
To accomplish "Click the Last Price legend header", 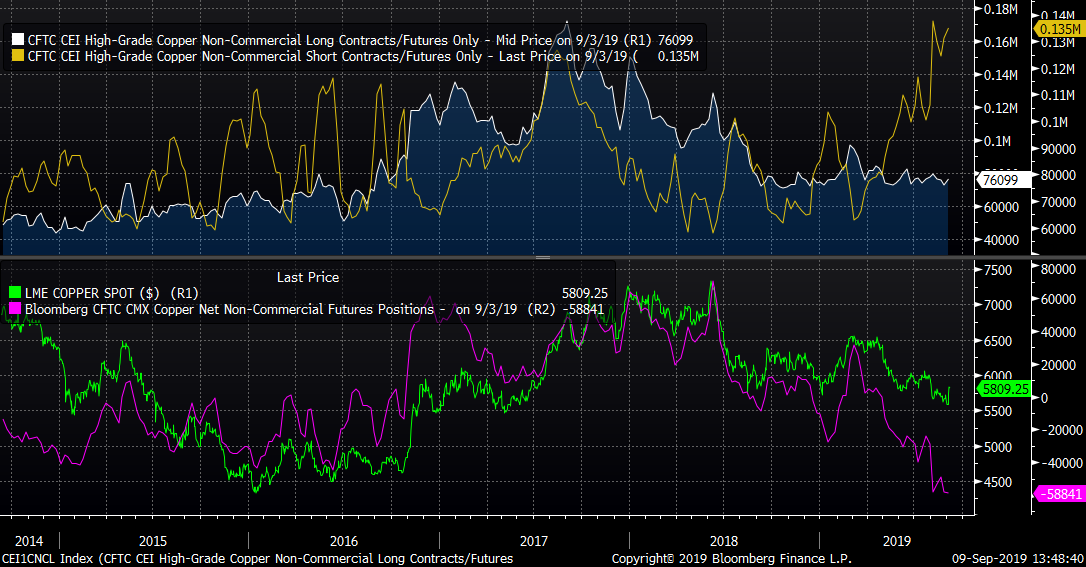I will pyautogui.click(x=308, y=278).
